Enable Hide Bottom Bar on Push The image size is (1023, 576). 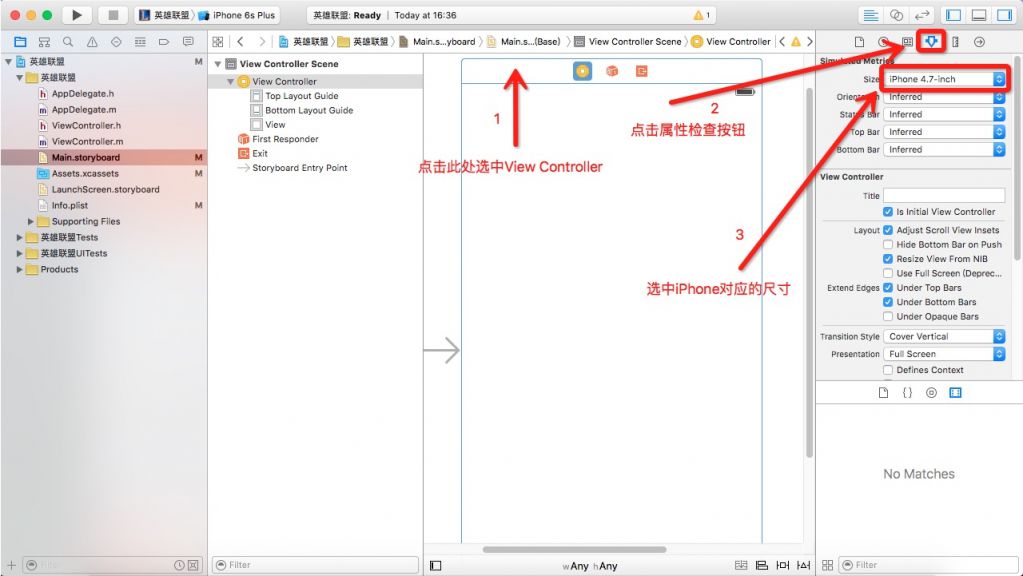[888, 245]
